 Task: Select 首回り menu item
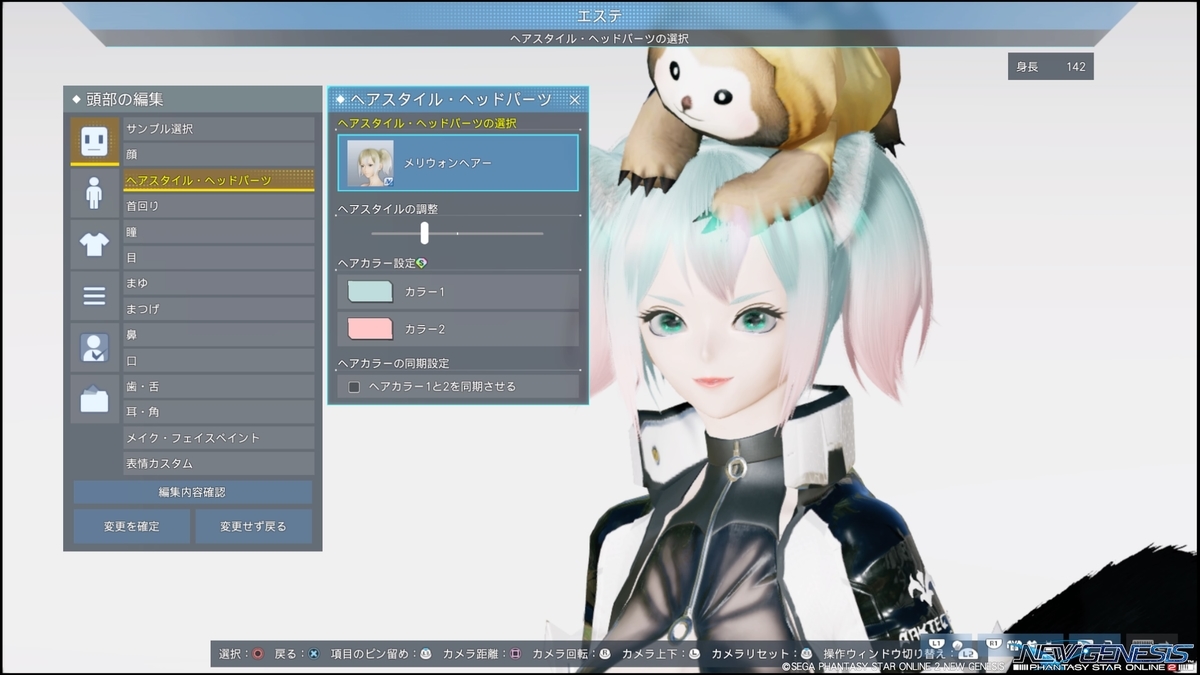pyautogui.click(x=219, y=206)
